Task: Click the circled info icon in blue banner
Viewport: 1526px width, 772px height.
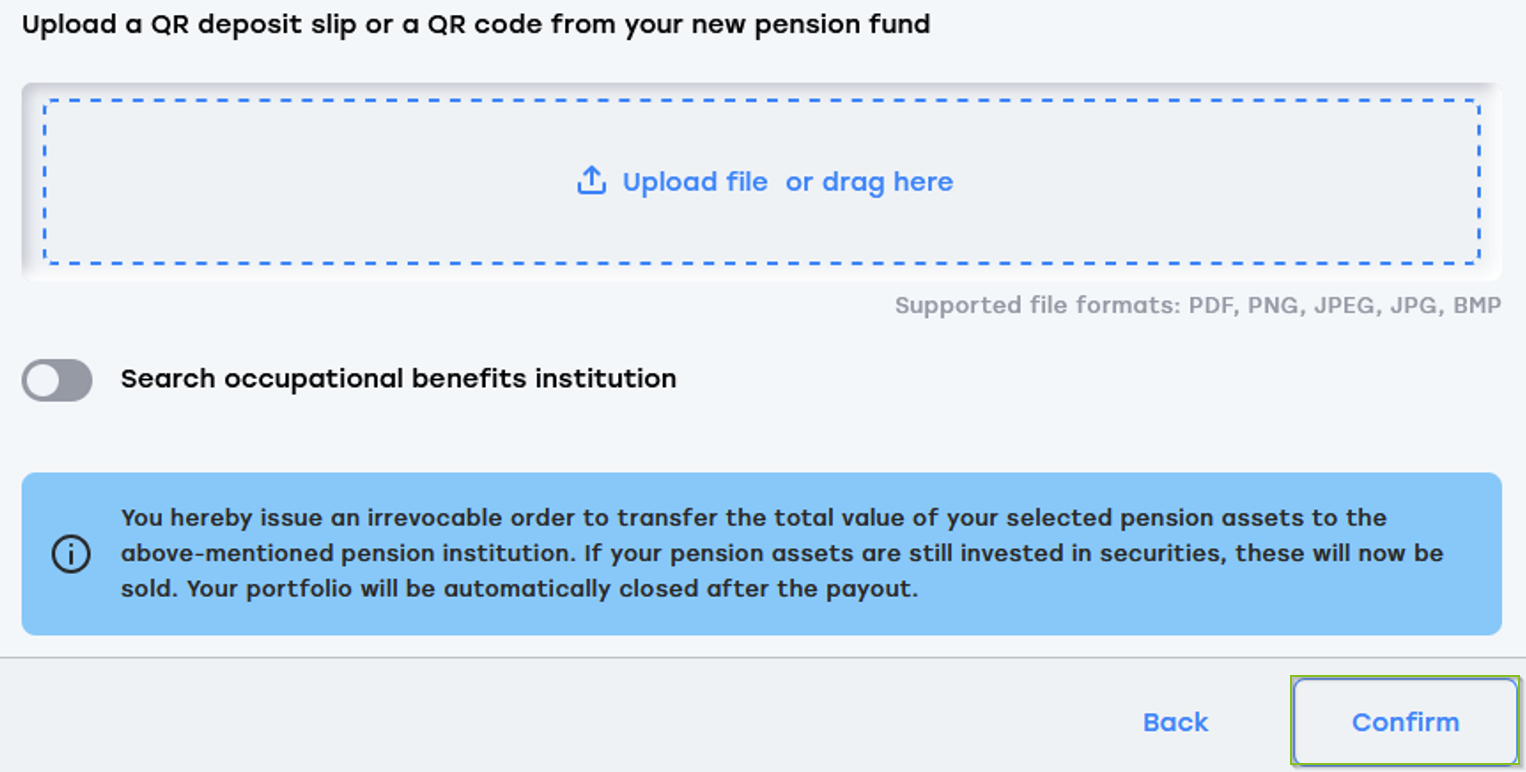Action: pyautogui.click(x=71, y=554)
